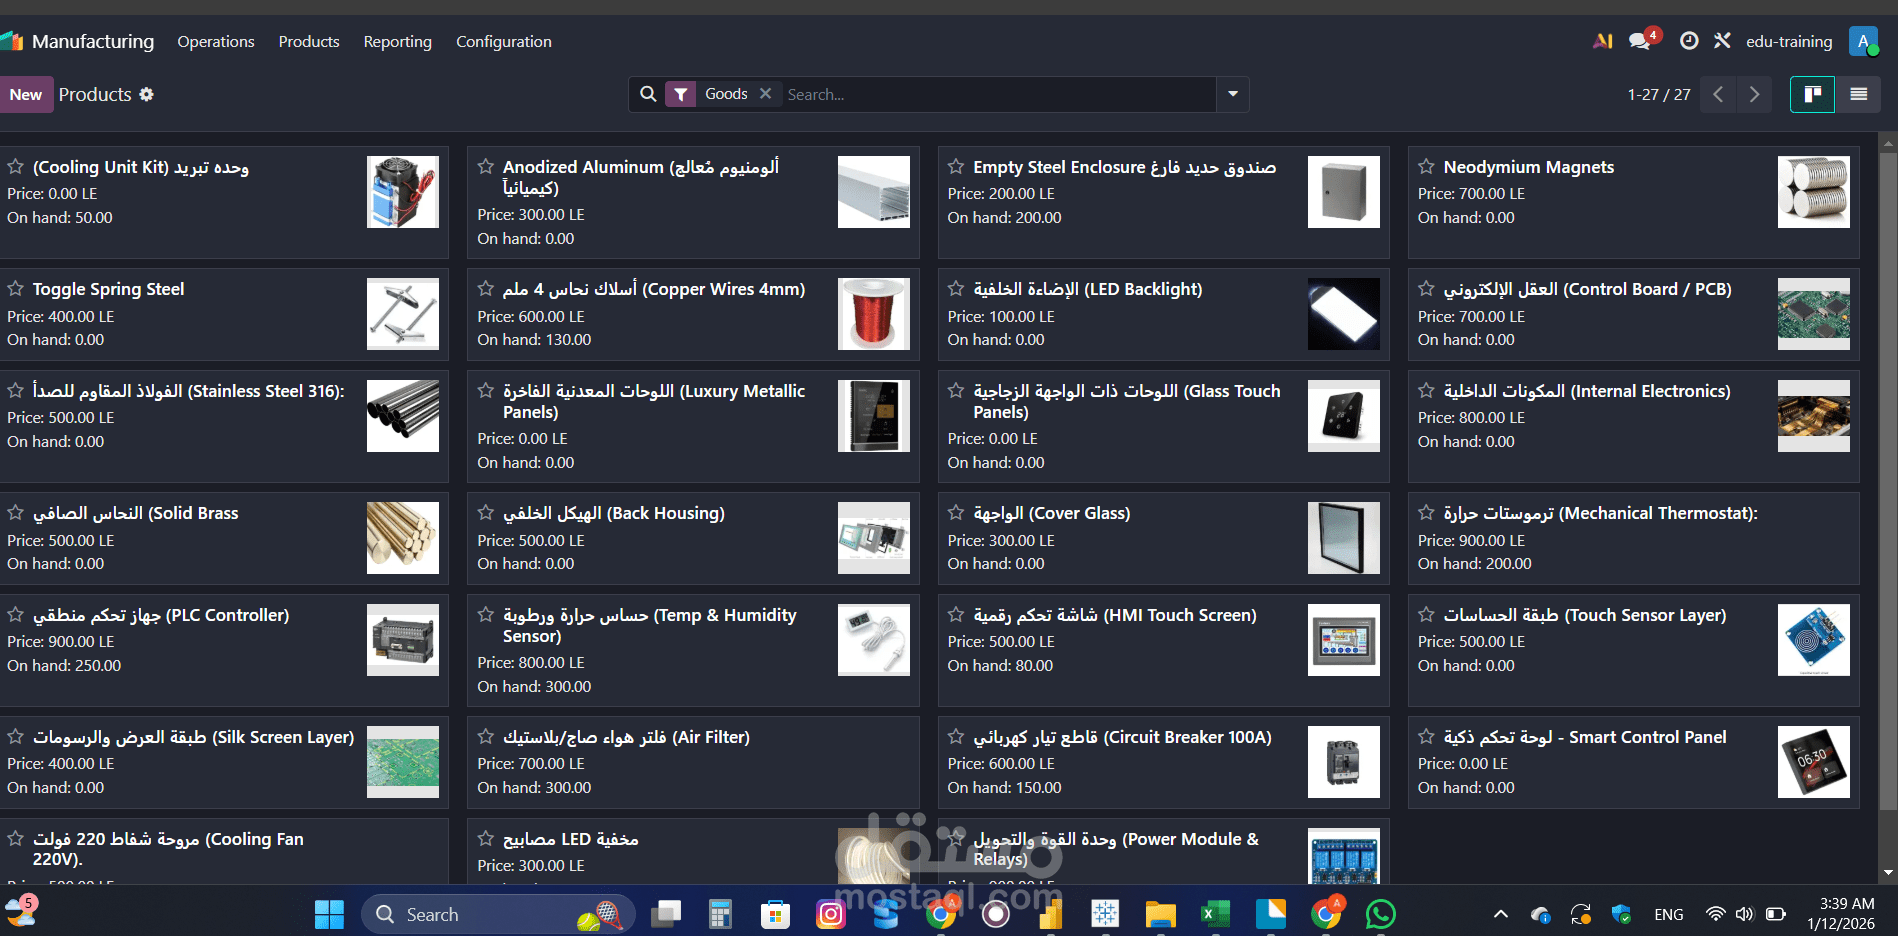Click the Goods filter funnel icon
Viewport: 1898px width, 936px height.
point(681,94)
